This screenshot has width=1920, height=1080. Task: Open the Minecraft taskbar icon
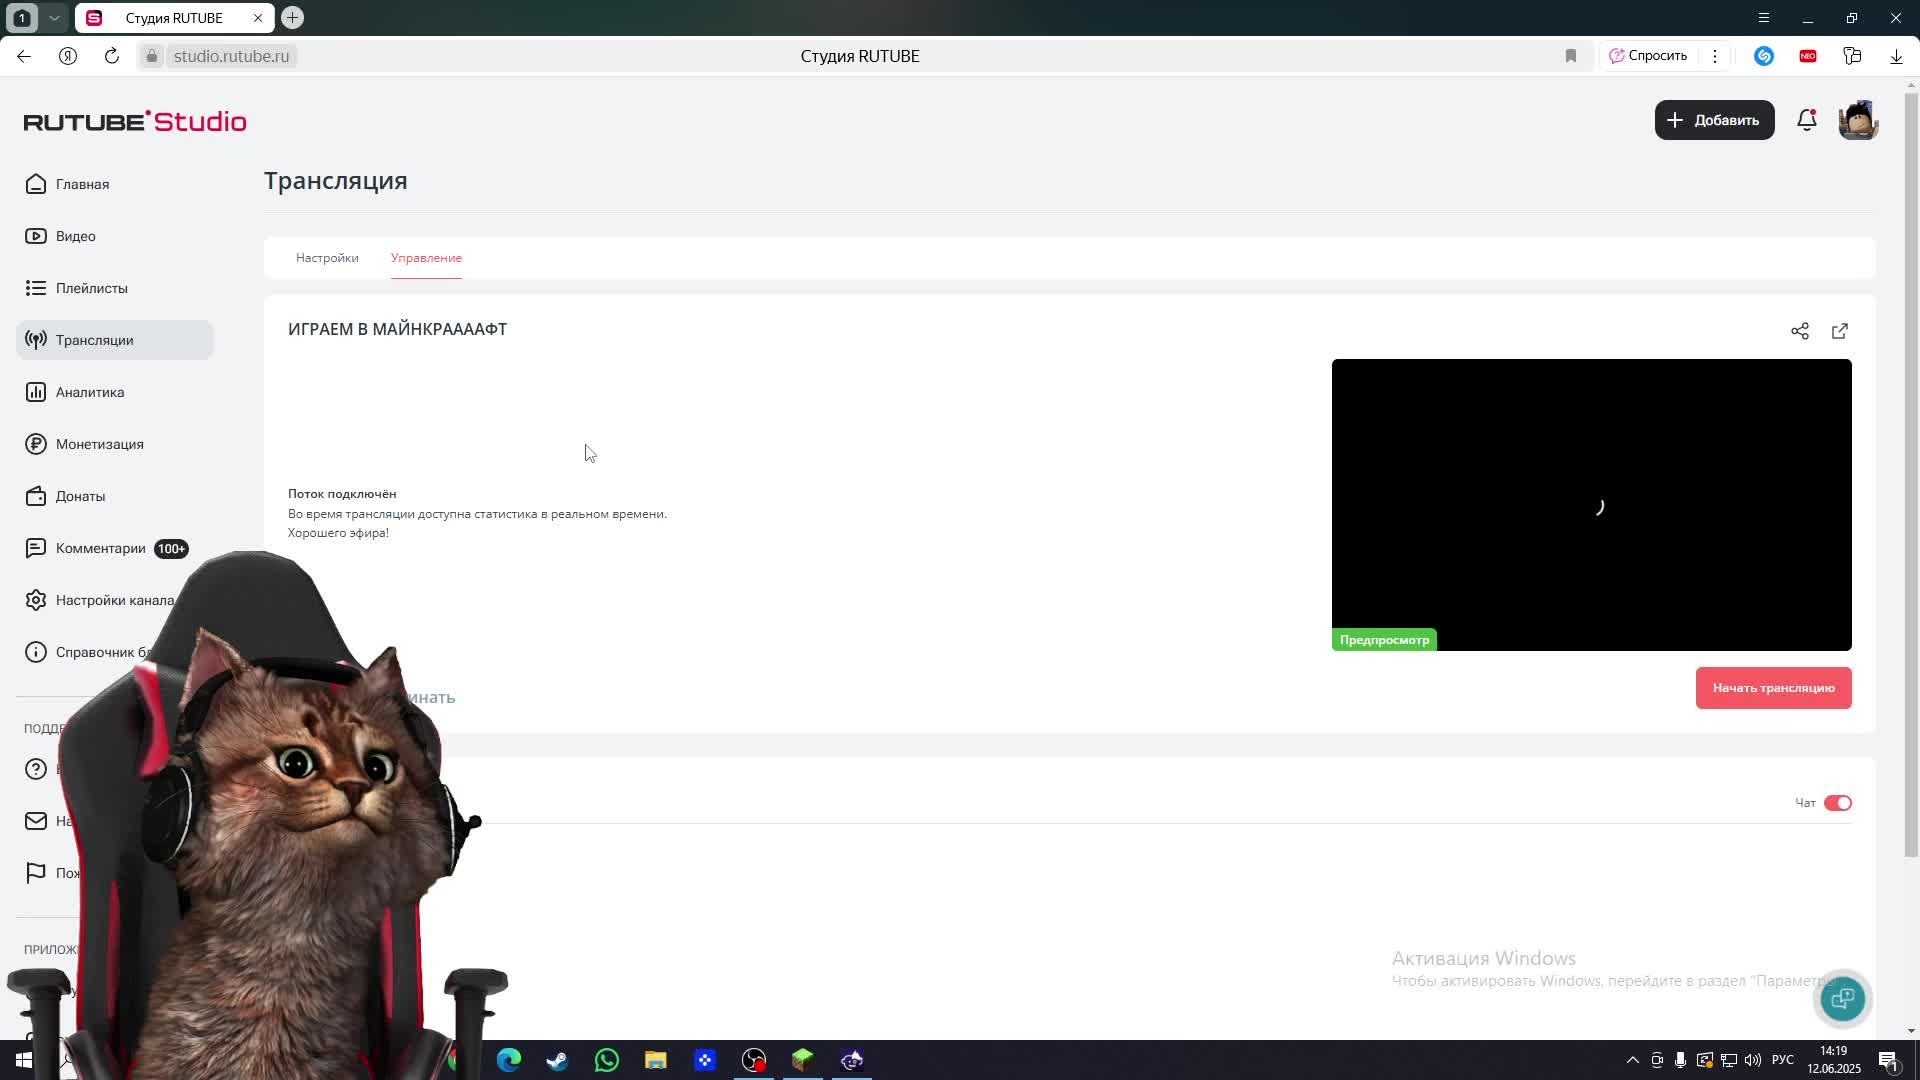click(803, 1060)
